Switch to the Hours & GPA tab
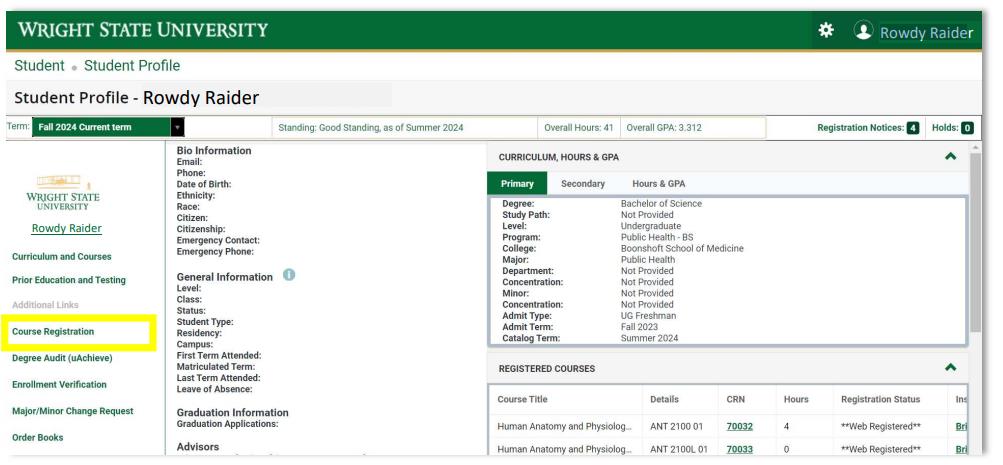This screenshot has height=465, width=1003. (x=658, y=184)
